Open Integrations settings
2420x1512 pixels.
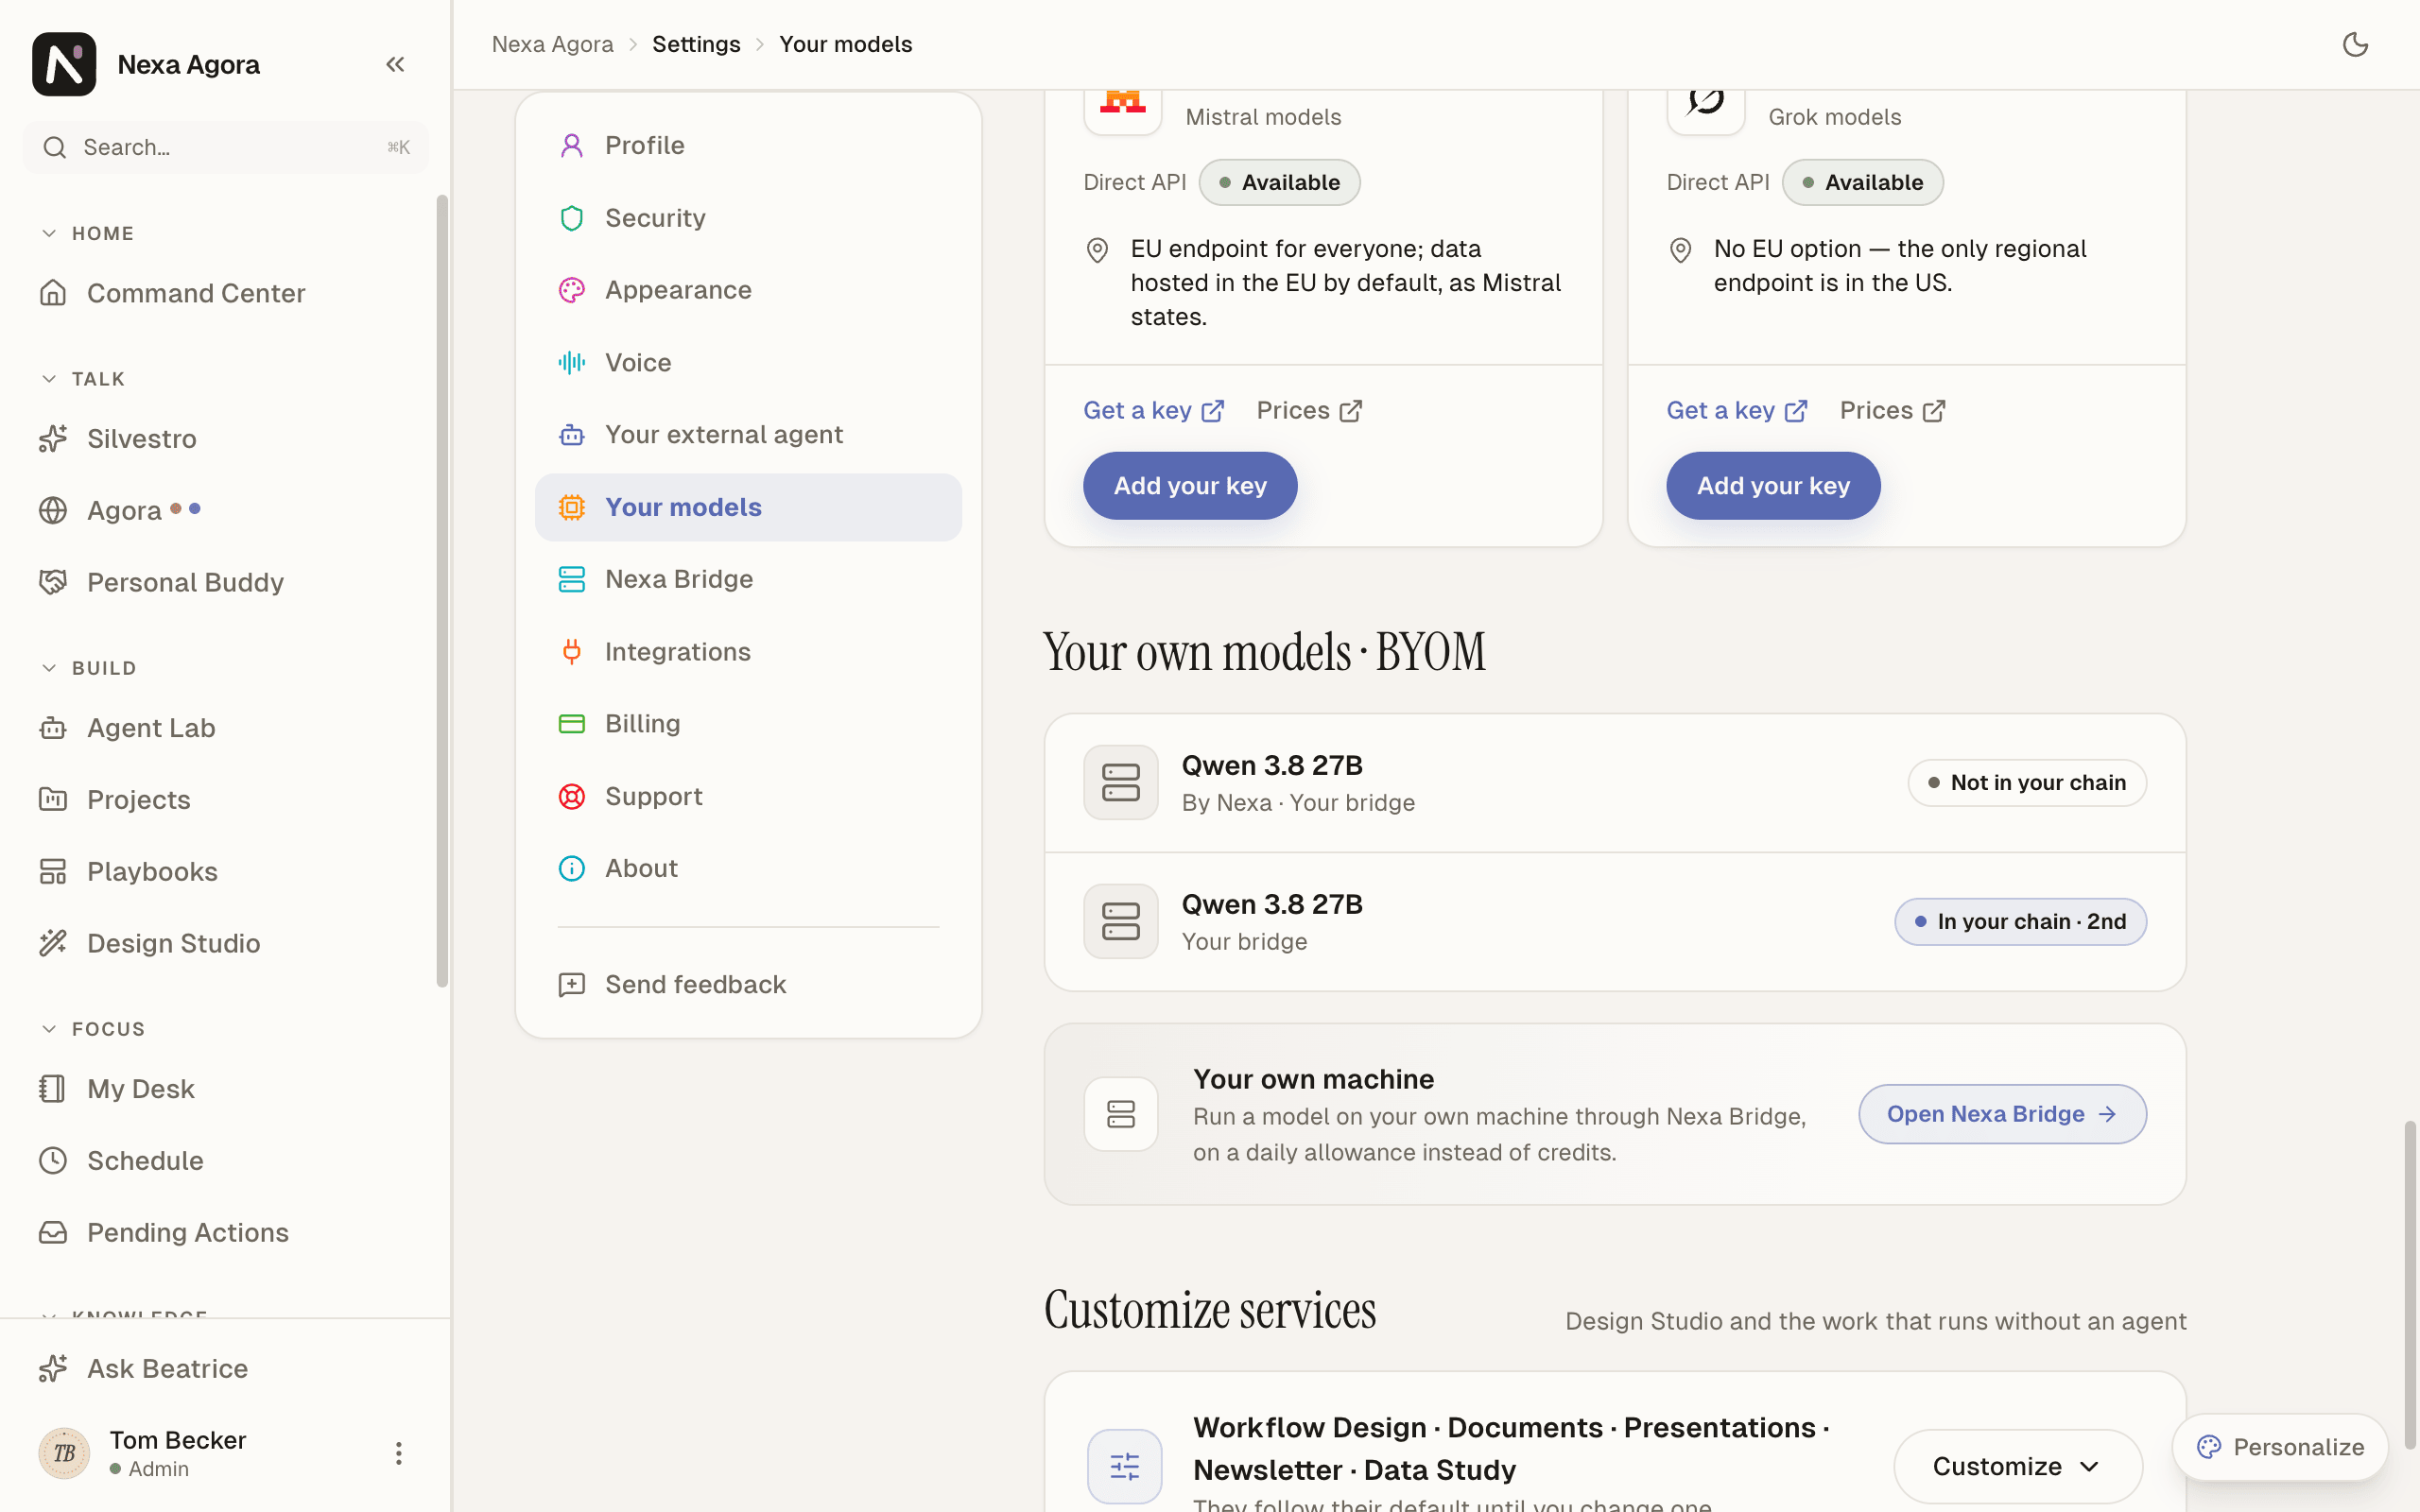(x=748, y=652)
